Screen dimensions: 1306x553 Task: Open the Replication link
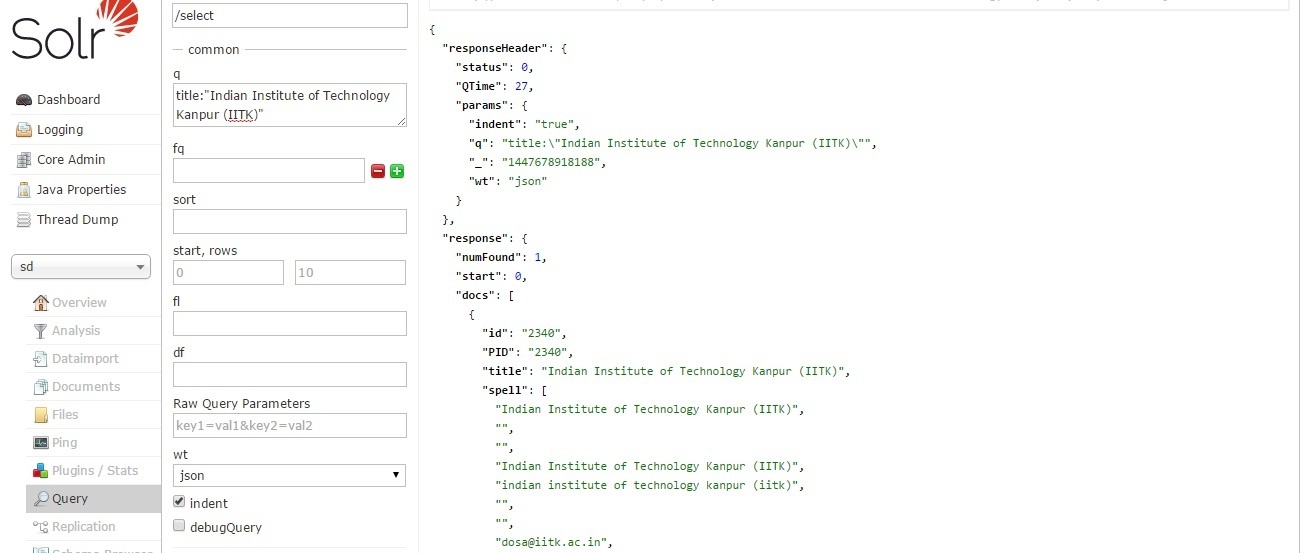tap(84, 527)
